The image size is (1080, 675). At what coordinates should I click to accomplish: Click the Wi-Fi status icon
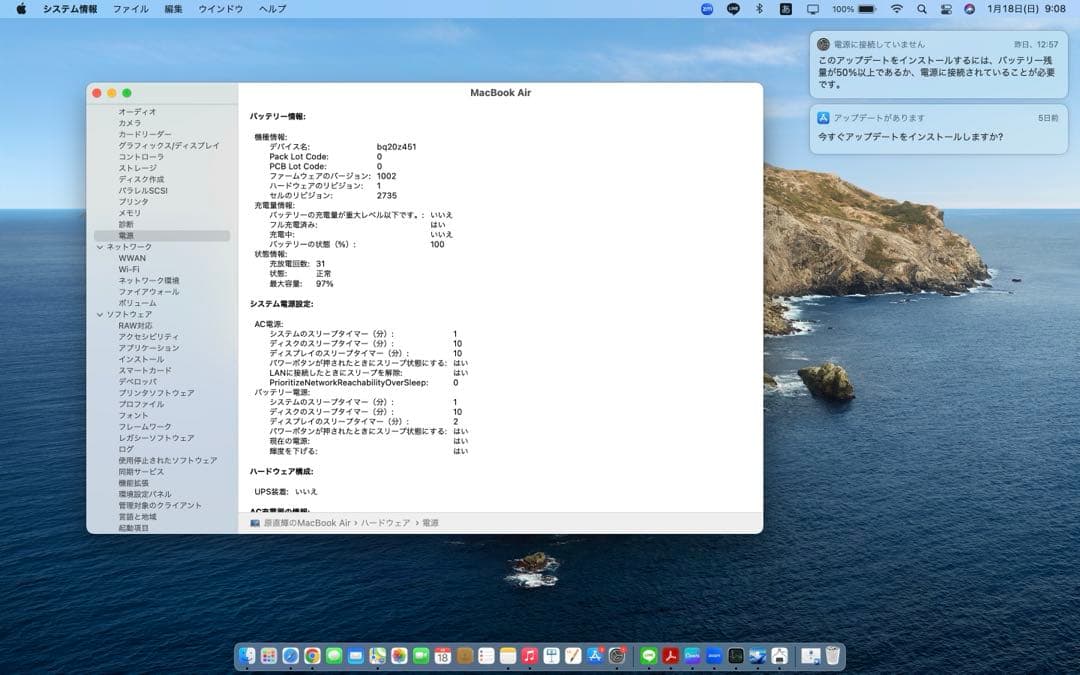coord(897,9)
